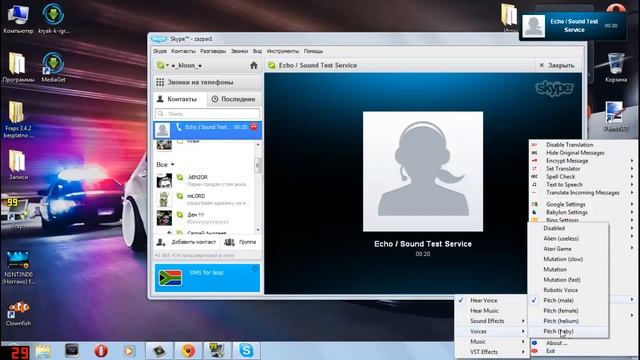Open the Opera browser from the taskbar

(101, 351)
